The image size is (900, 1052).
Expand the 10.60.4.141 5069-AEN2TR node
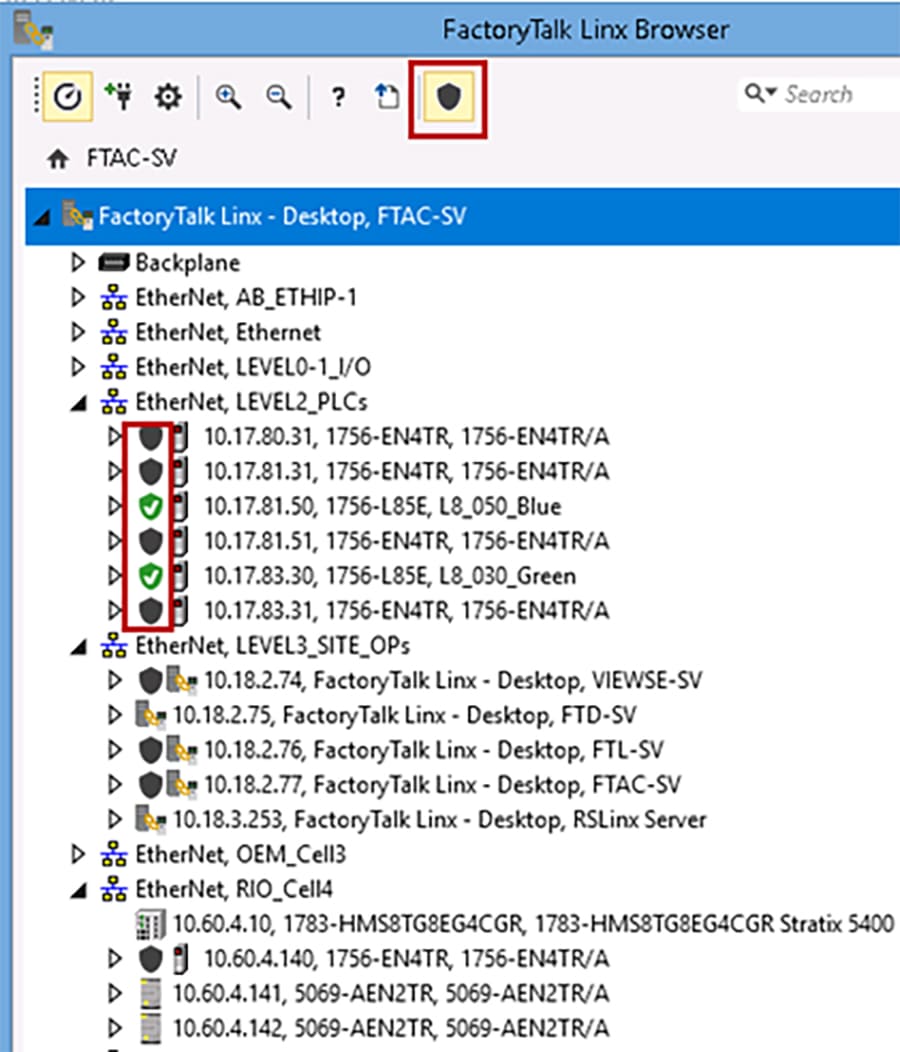115,994
